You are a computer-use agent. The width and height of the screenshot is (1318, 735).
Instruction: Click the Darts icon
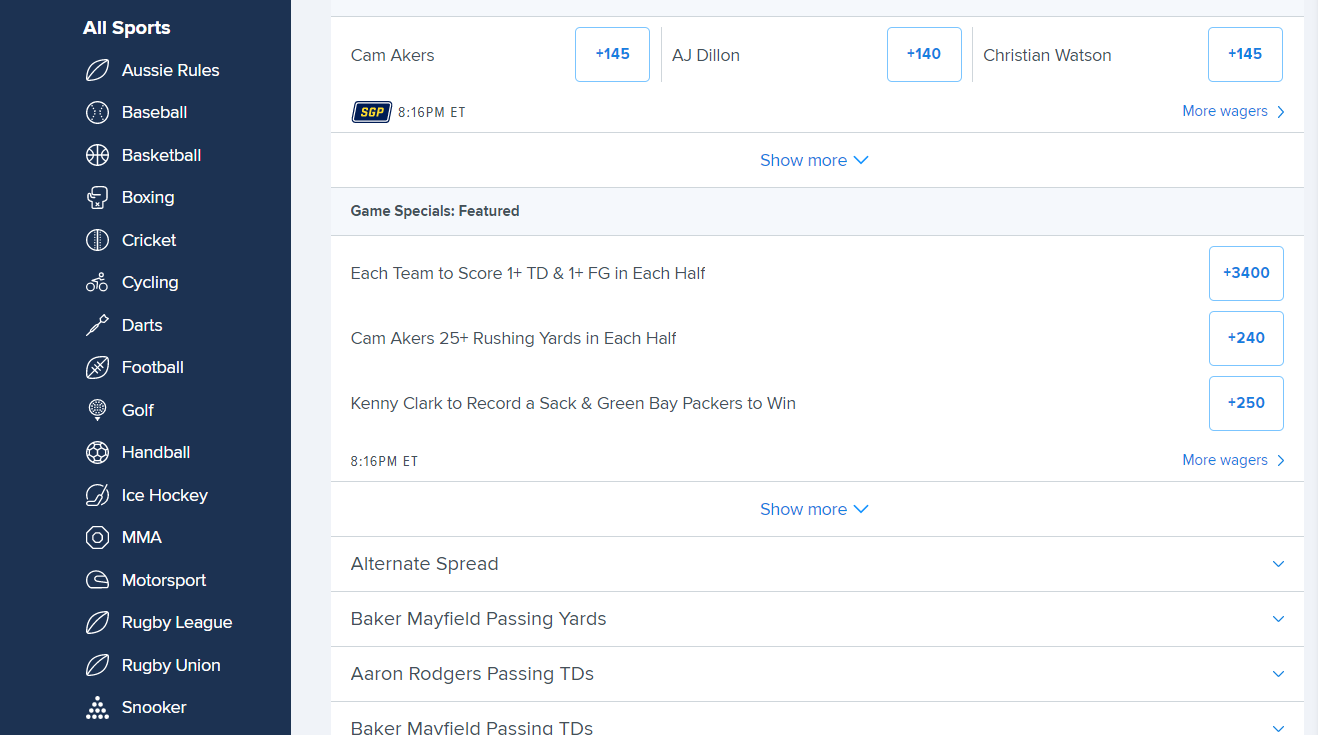click(x=97, y=325)
